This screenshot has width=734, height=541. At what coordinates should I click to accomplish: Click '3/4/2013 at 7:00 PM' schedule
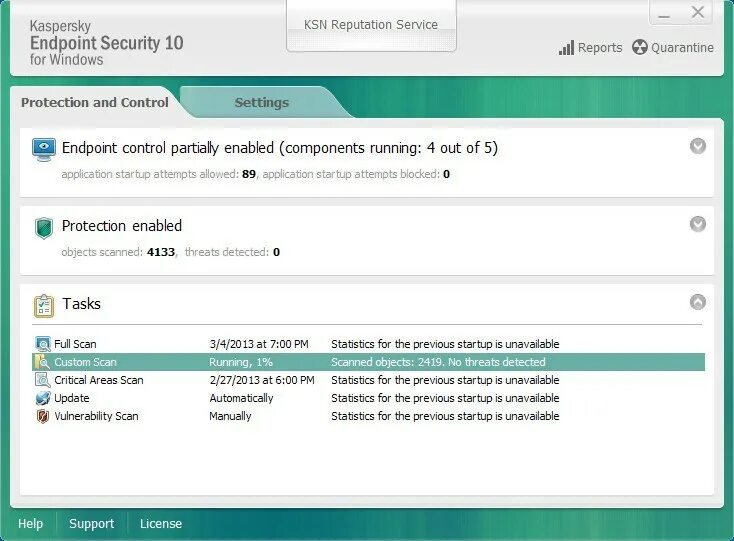(259, 344)
